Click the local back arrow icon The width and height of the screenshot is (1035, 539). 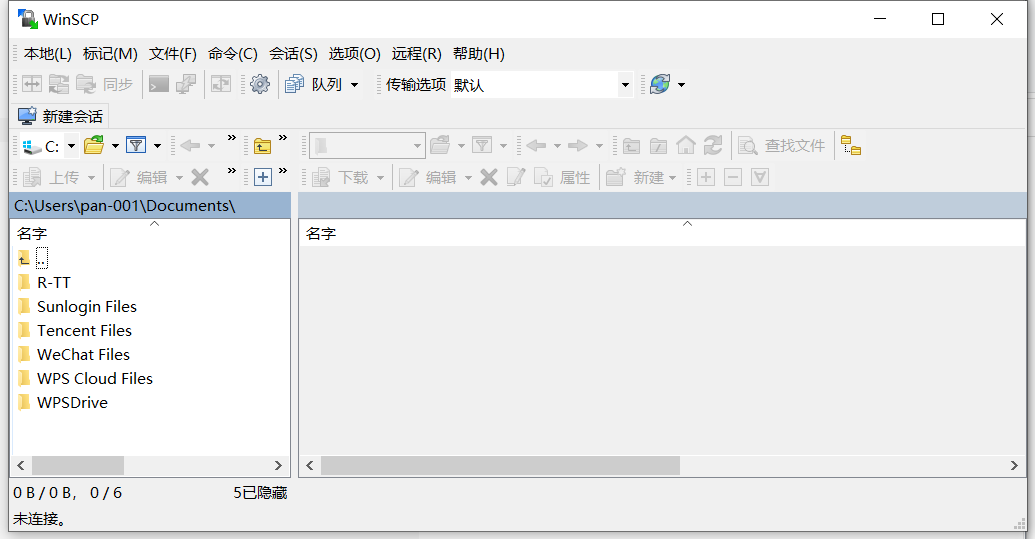190,145
